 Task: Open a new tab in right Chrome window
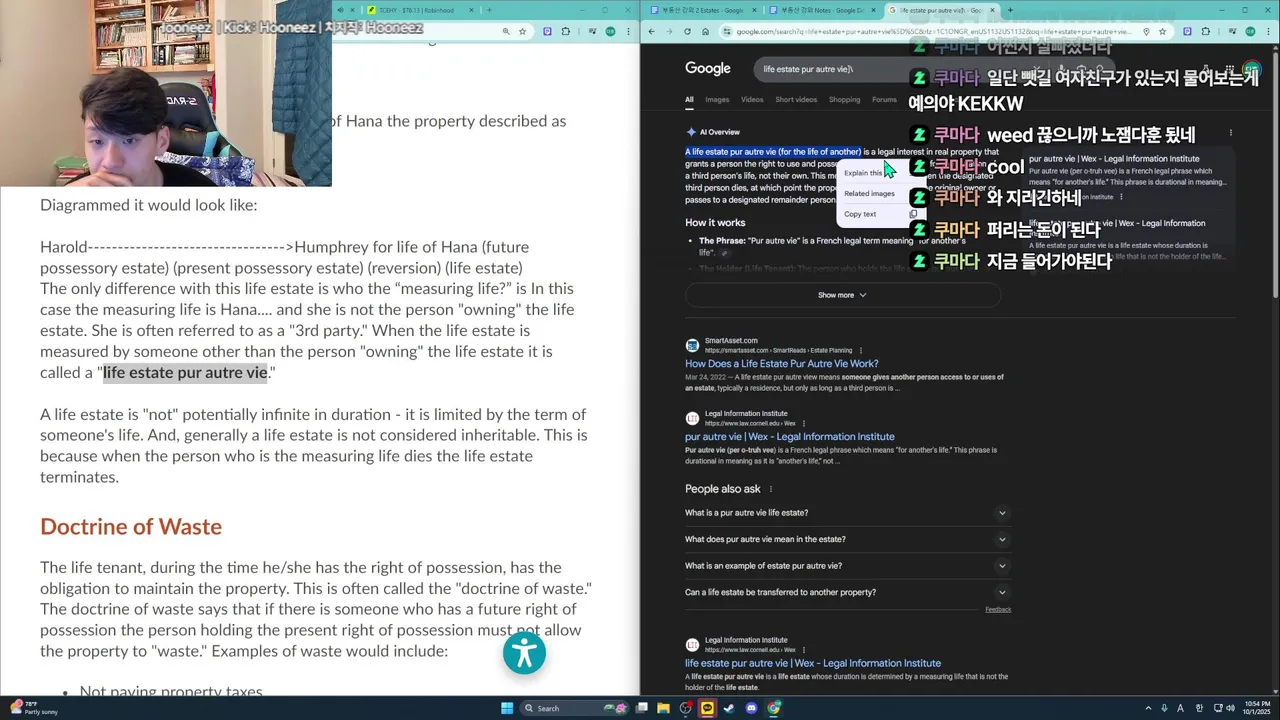coord(1010,10)
